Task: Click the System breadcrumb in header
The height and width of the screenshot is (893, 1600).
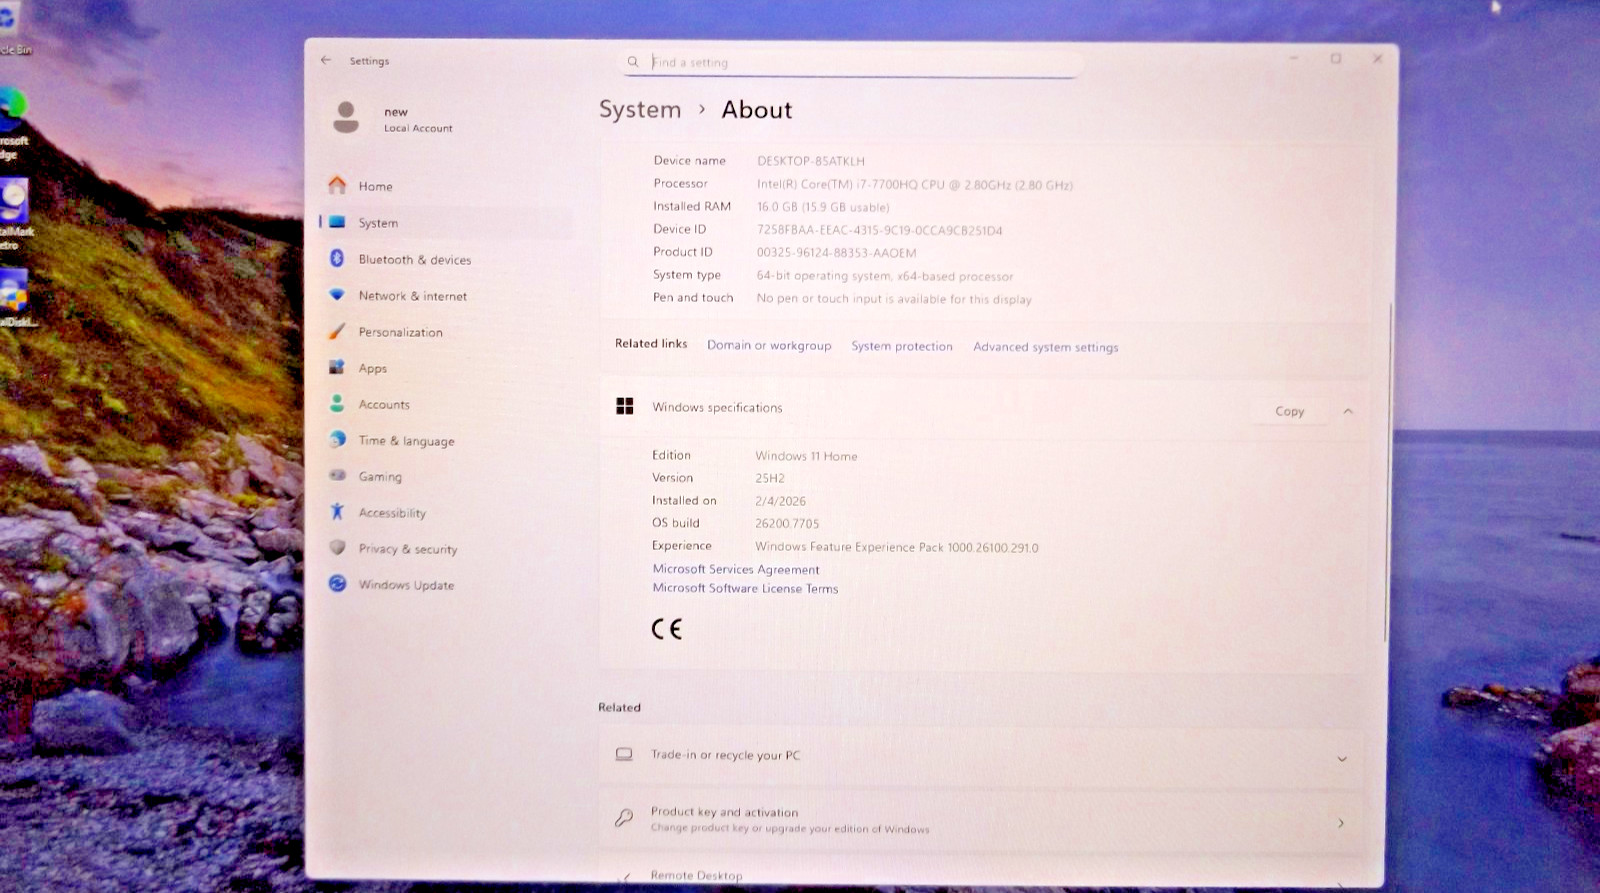Action: click(640, 110)
